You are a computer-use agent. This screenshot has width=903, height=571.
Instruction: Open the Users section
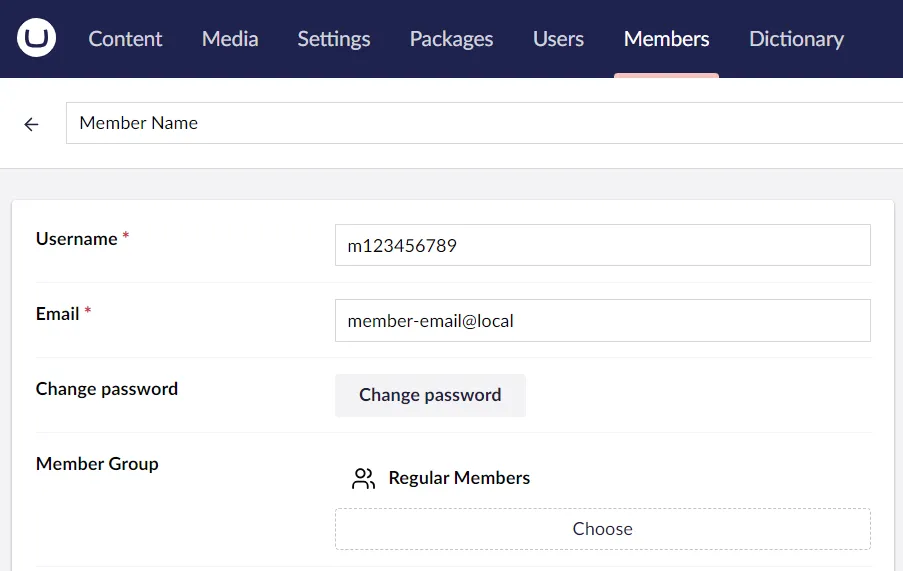click(x=558, y=39)
